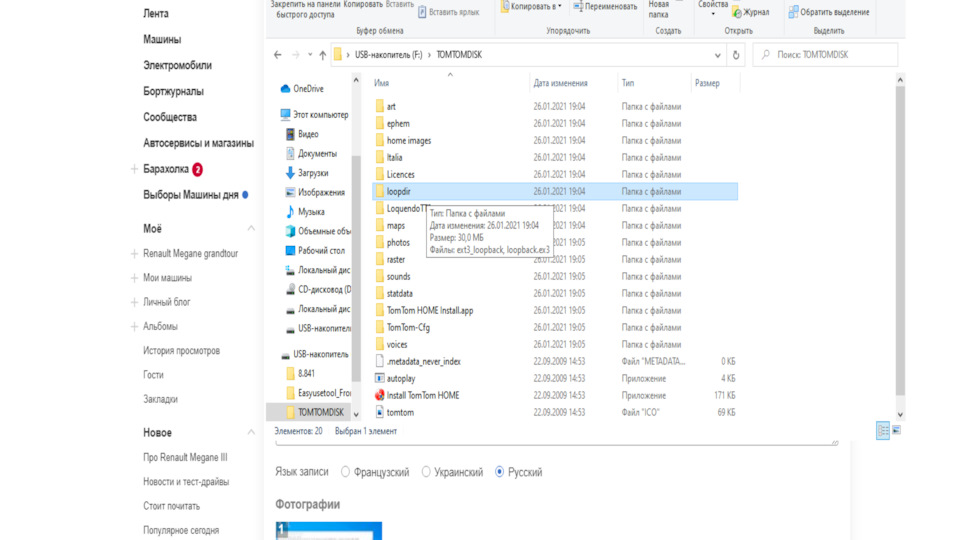The width and height of the screenshot is (960, 540).
Task: Open the Лента site menu link
Action: 156,13
